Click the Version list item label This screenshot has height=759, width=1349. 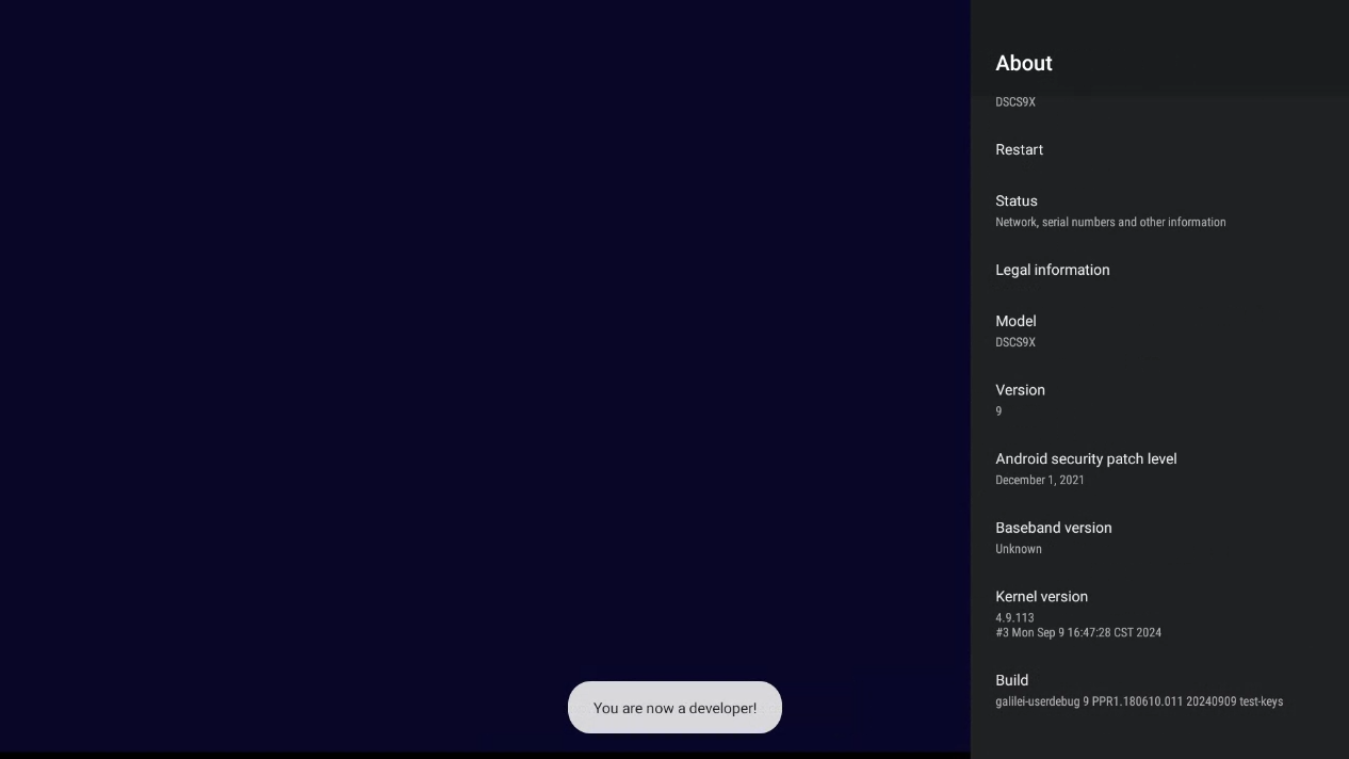pyautogui.click(x=1020, y=390)
